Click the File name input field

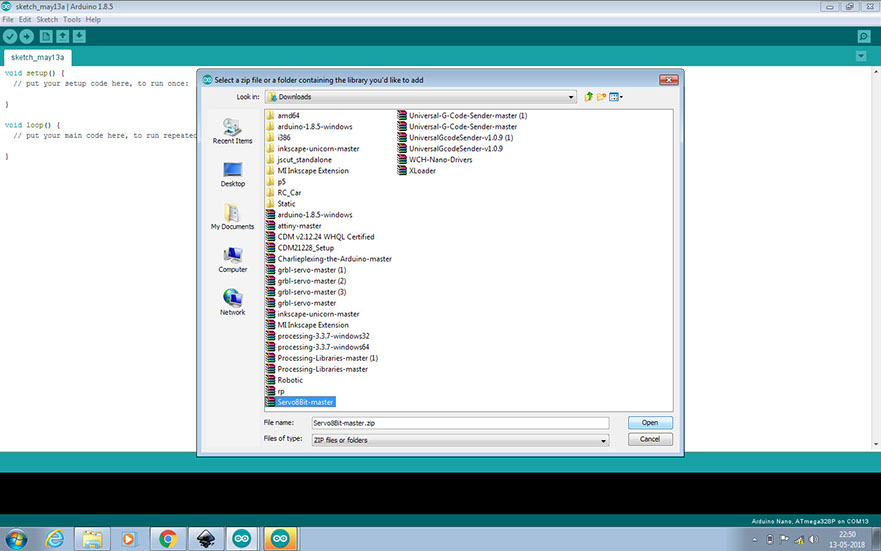[x=460, y=423]
